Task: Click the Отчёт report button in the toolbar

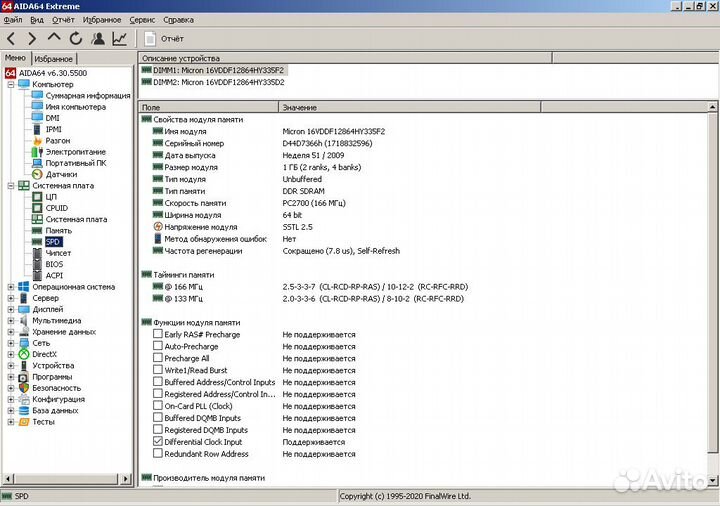Action: pos(164,39)
